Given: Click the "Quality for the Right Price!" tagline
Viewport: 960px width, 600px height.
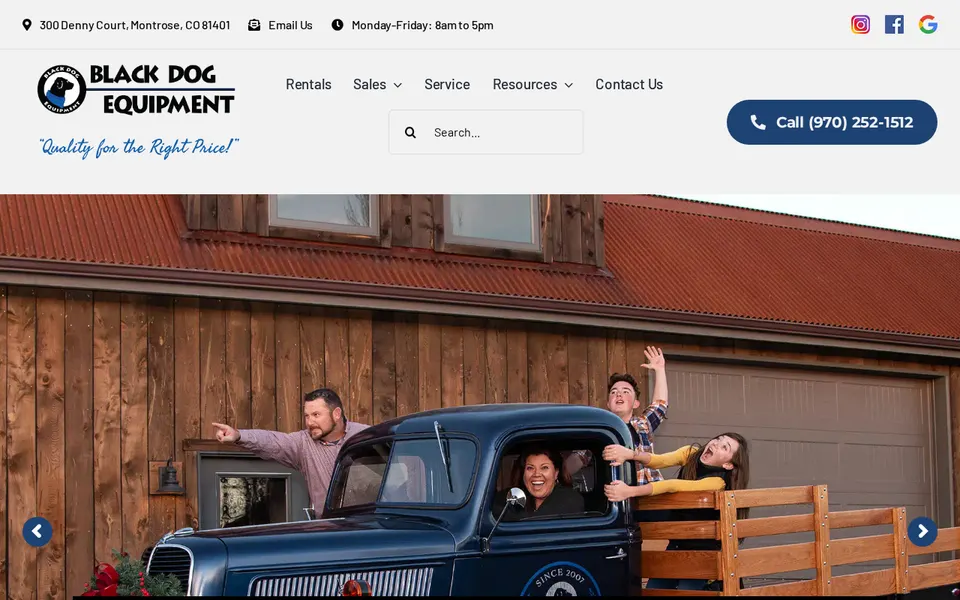Looking at the screenshot, I should 138,147.
